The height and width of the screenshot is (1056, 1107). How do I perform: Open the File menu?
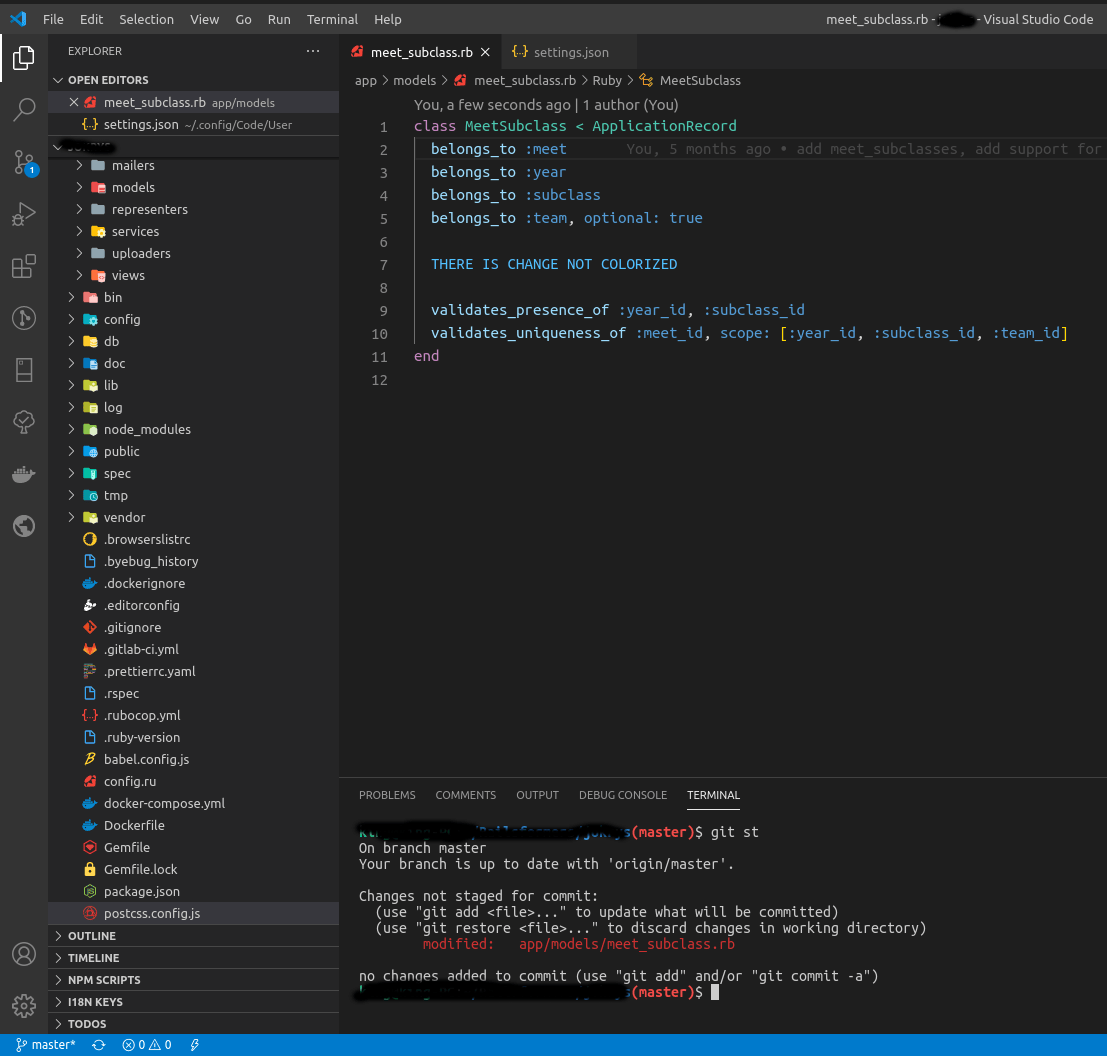(53, 19)
